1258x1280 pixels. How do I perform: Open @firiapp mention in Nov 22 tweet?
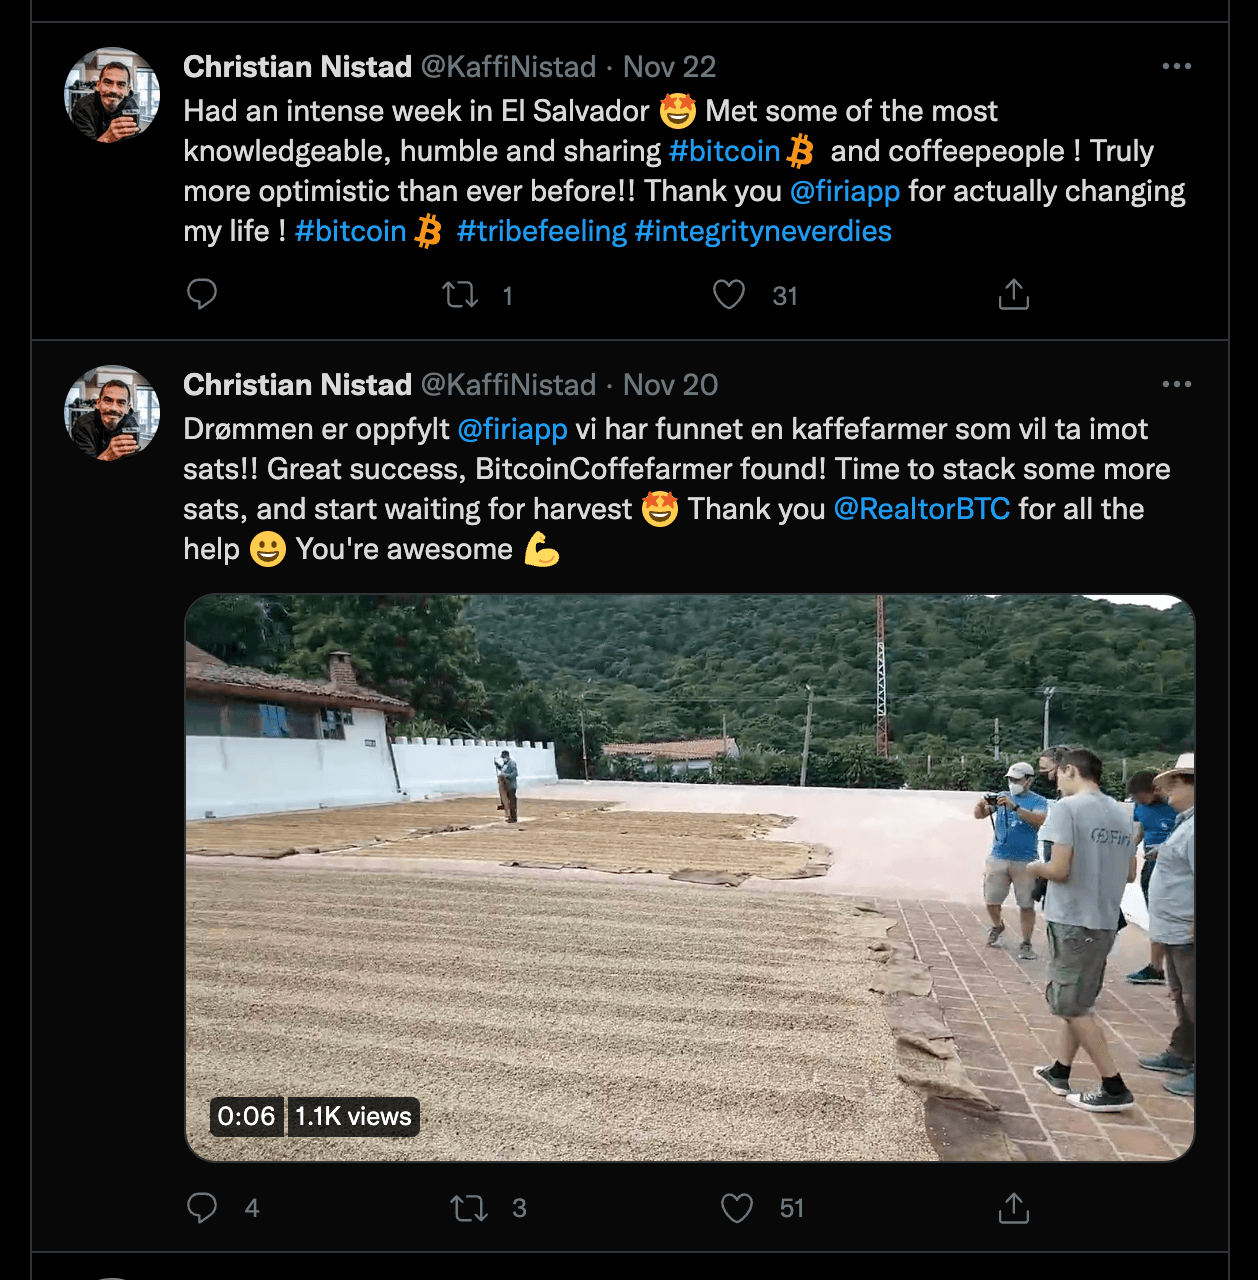(x=845, y=191)
